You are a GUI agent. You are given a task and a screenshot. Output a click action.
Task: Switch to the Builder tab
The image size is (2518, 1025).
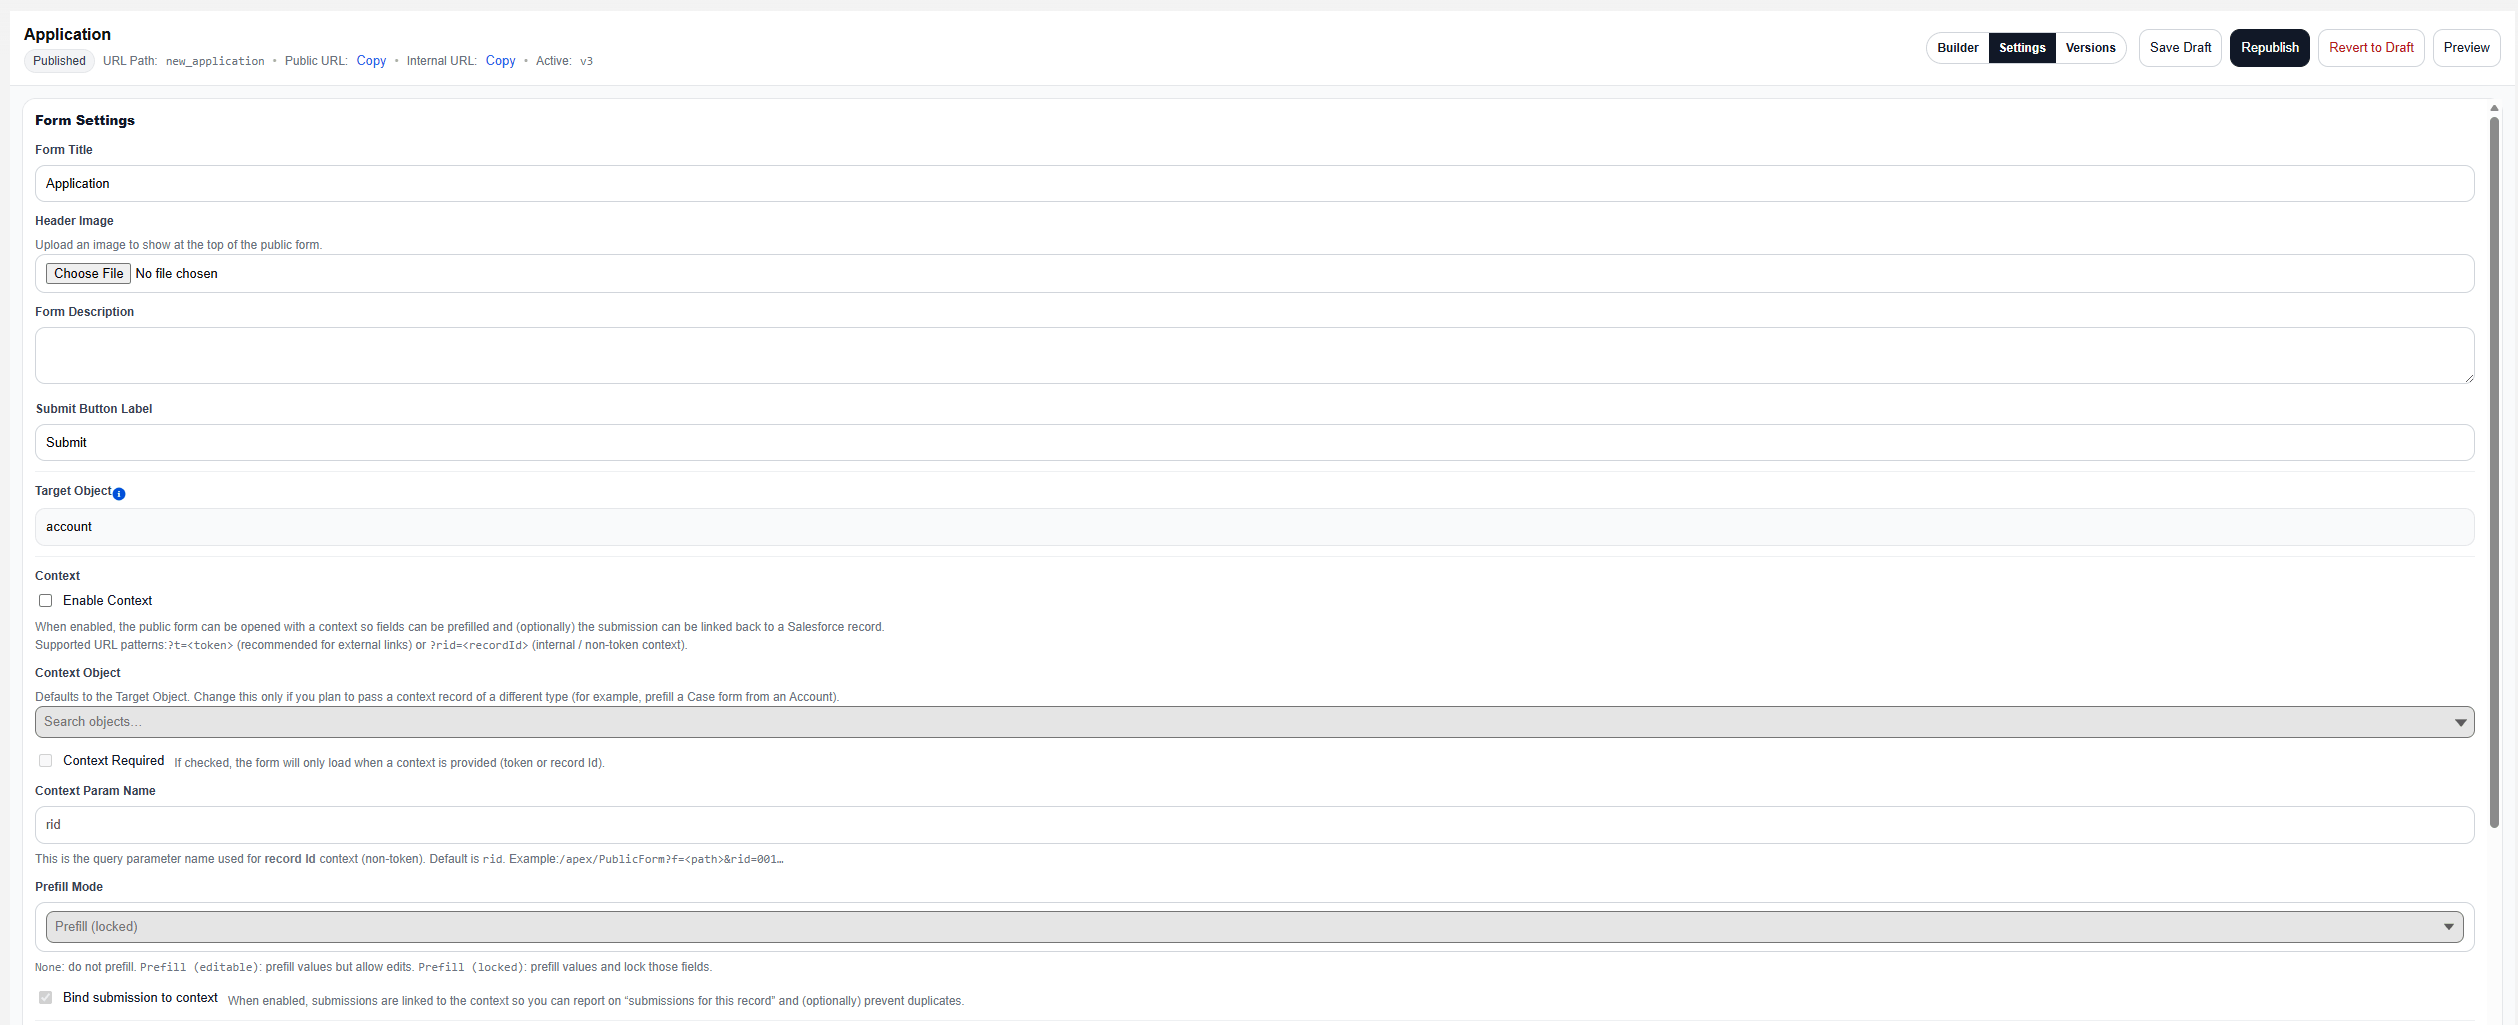[1957, 47]
